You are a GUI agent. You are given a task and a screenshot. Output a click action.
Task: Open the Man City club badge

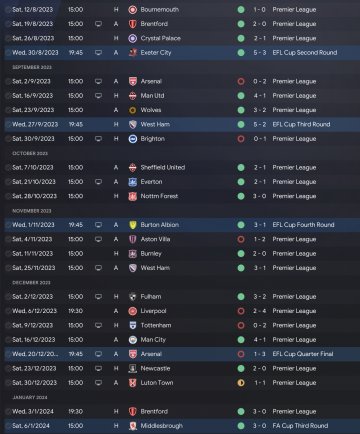pos(133,340)
